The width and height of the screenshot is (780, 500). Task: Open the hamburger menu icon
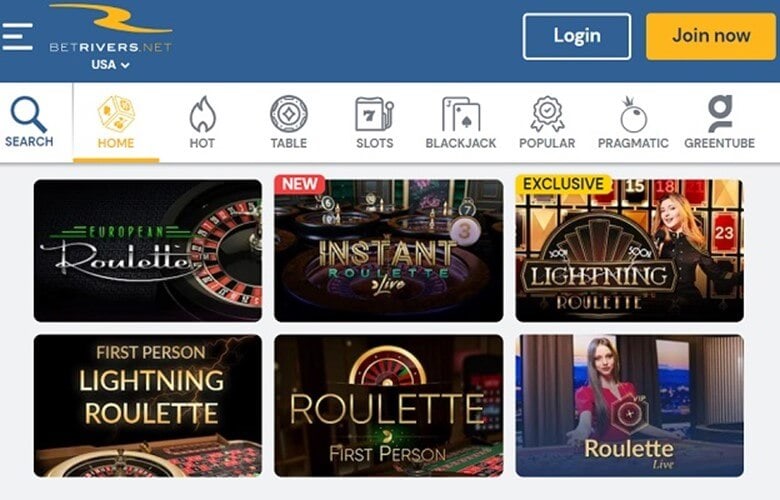(17, 36)
